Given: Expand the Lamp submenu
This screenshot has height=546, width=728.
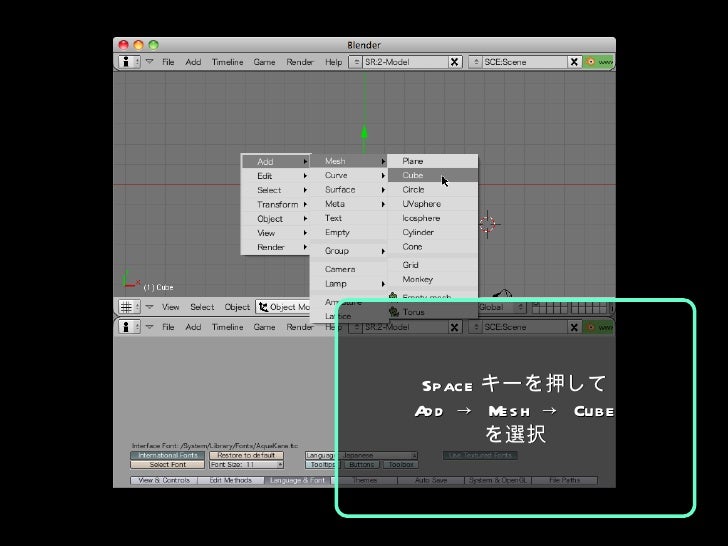Looking at the screenshot, I should (349, 284).
